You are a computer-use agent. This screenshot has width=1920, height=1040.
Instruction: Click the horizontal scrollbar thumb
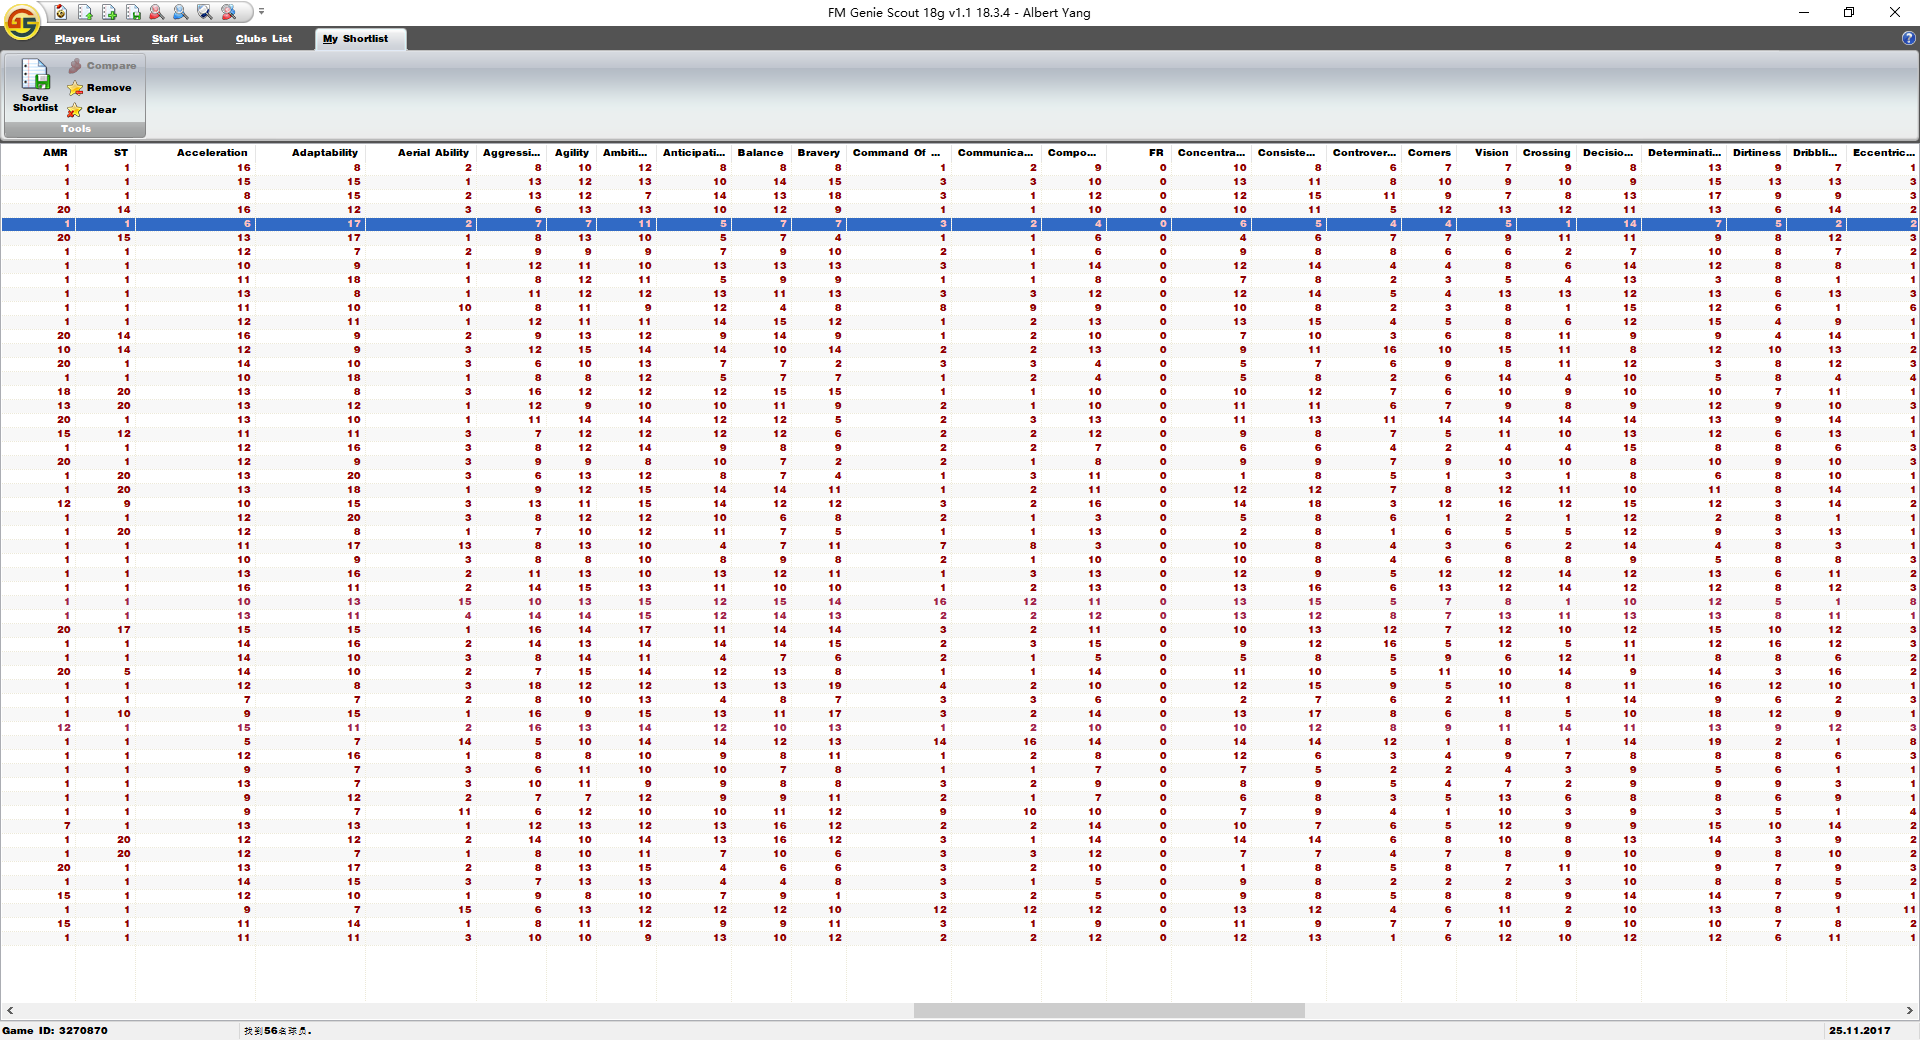click(x=1108, y=1011)
